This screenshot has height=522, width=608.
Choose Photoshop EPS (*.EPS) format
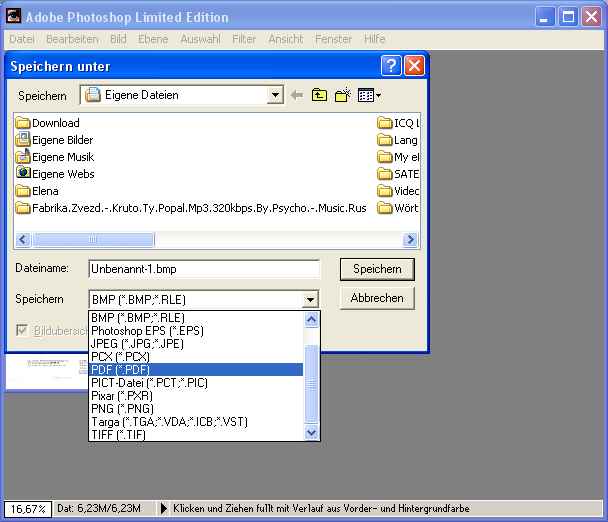195,331
